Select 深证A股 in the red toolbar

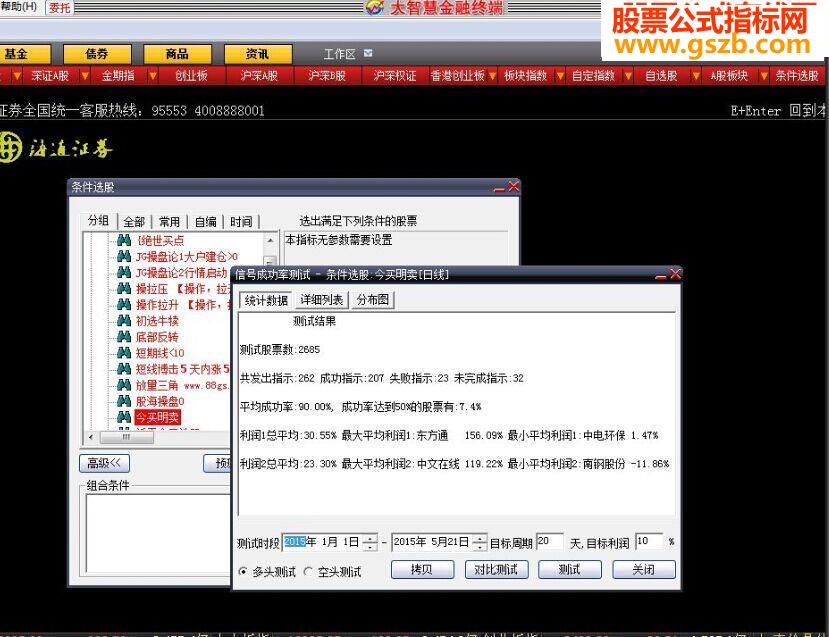[50, 76]
